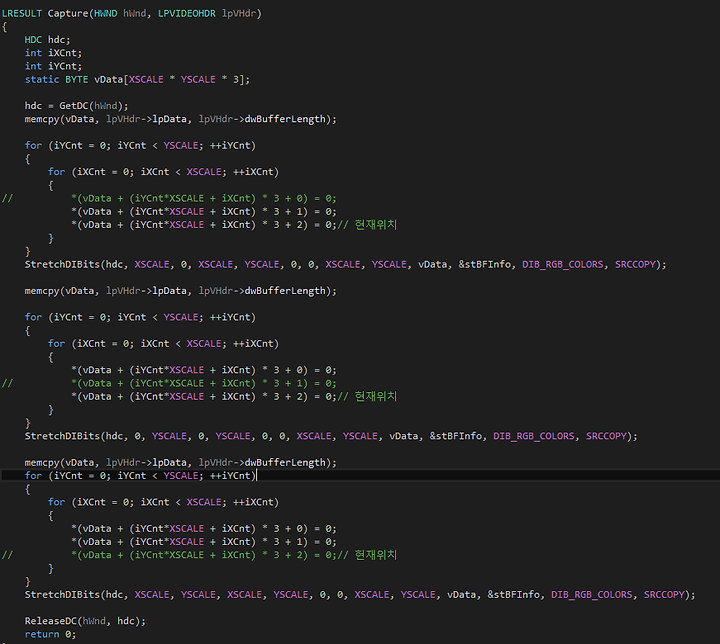Click the "ReleaseDC(hWnd, hdc);" line
The height and width of the screenshot is (644, 720).
point(85,621)
